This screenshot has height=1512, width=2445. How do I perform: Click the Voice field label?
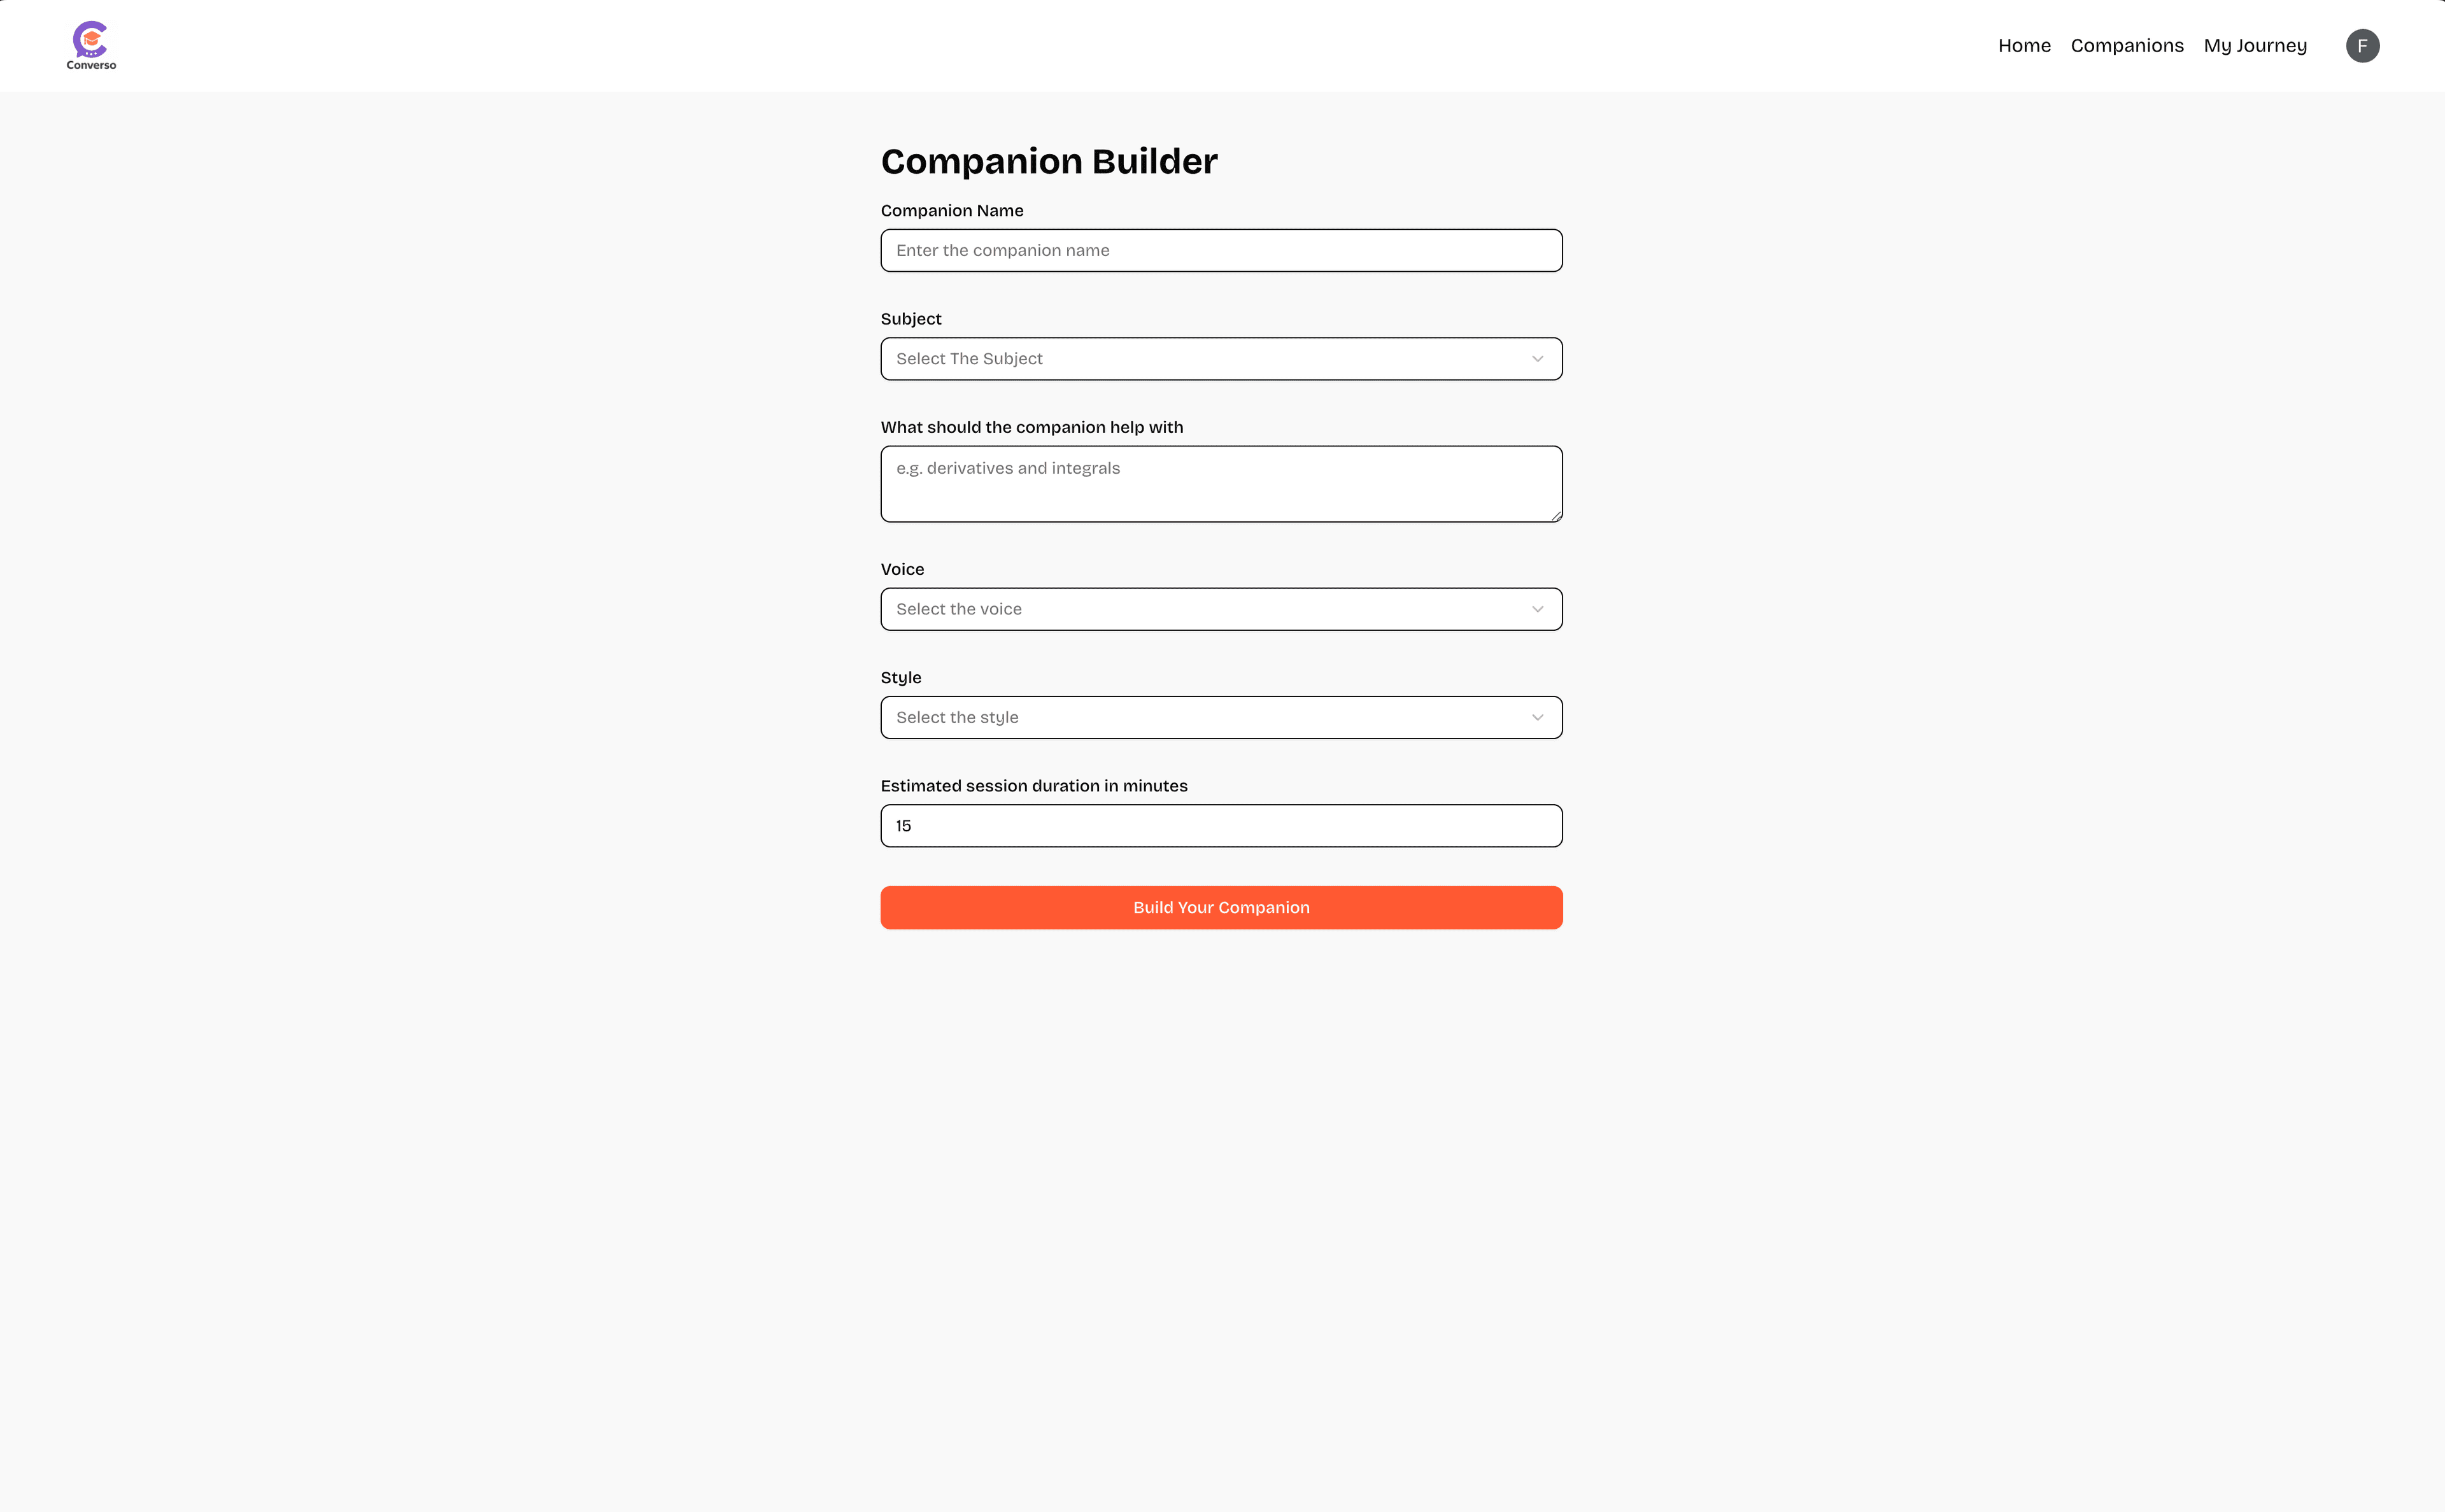(902, 569)
